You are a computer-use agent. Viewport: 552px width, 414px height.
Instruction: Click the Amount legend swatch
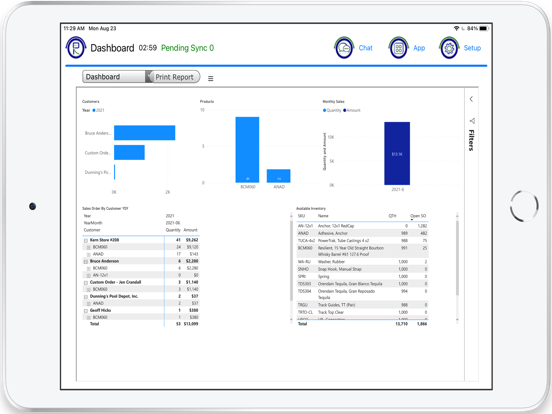click(345, 110)
